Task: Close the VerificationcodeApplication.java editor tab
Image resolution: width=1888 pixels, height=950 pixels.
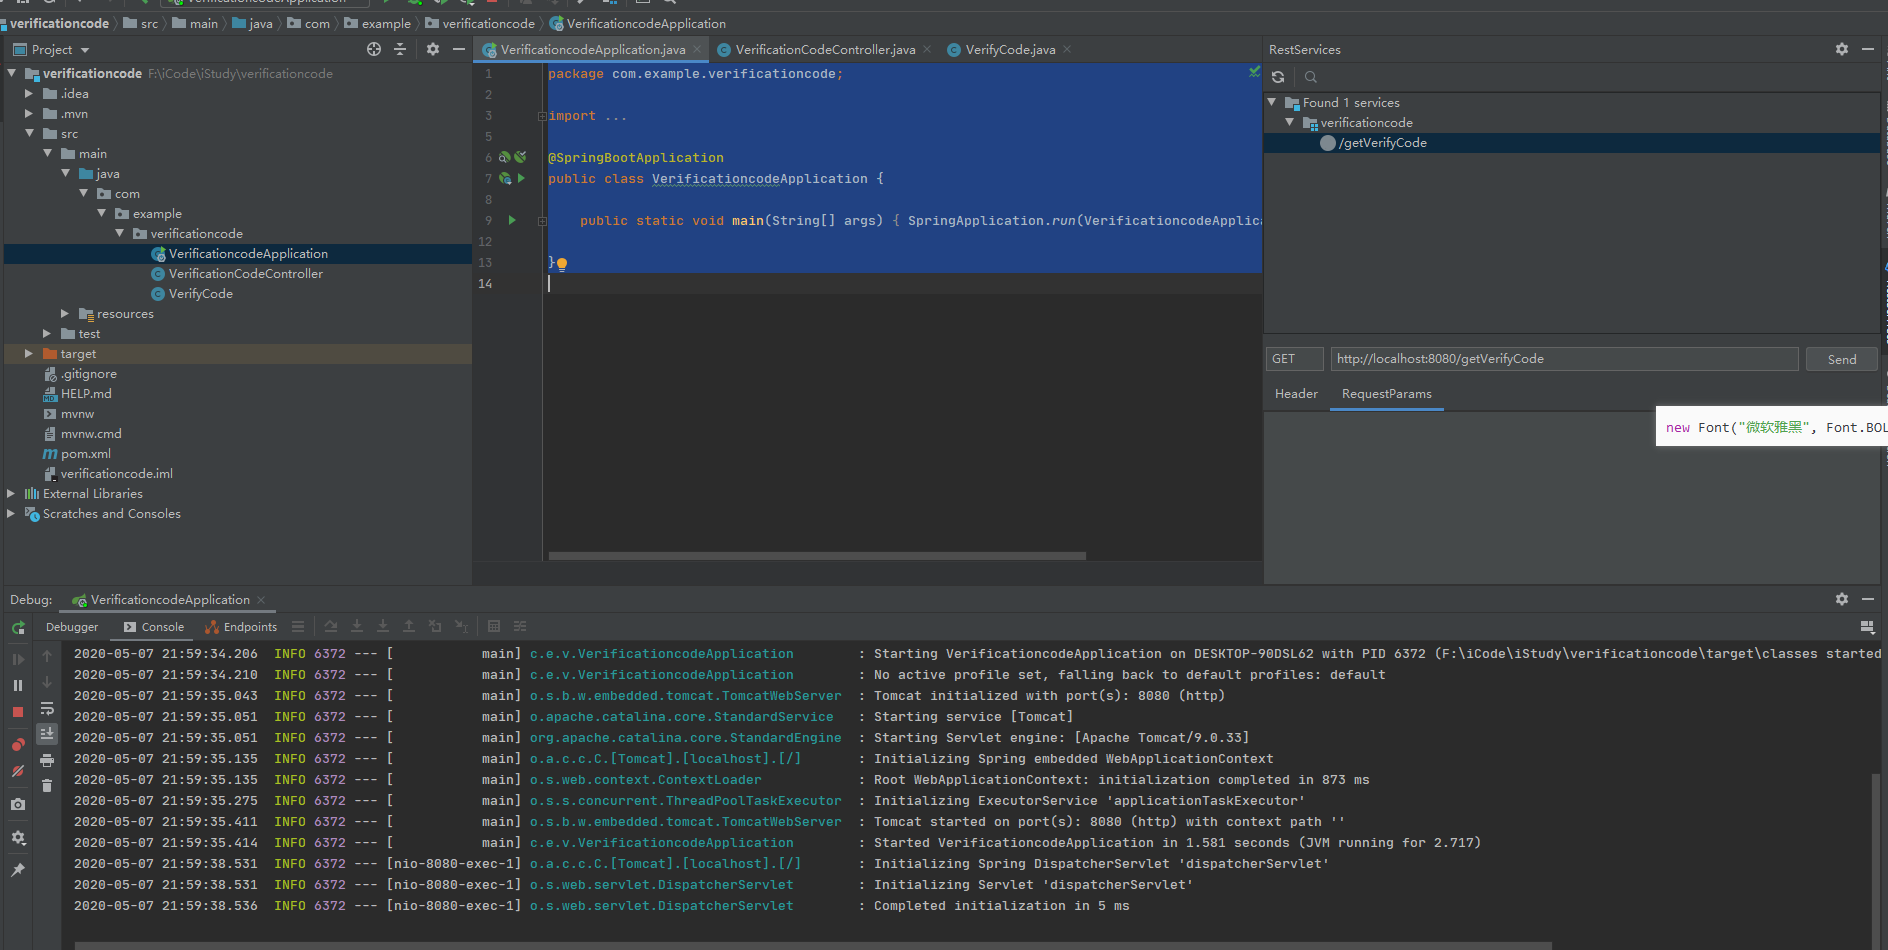Action: [x=697, y=50]
